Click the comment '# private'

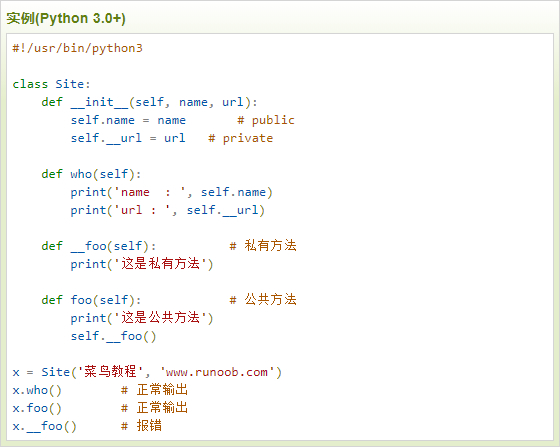point(241,139)
